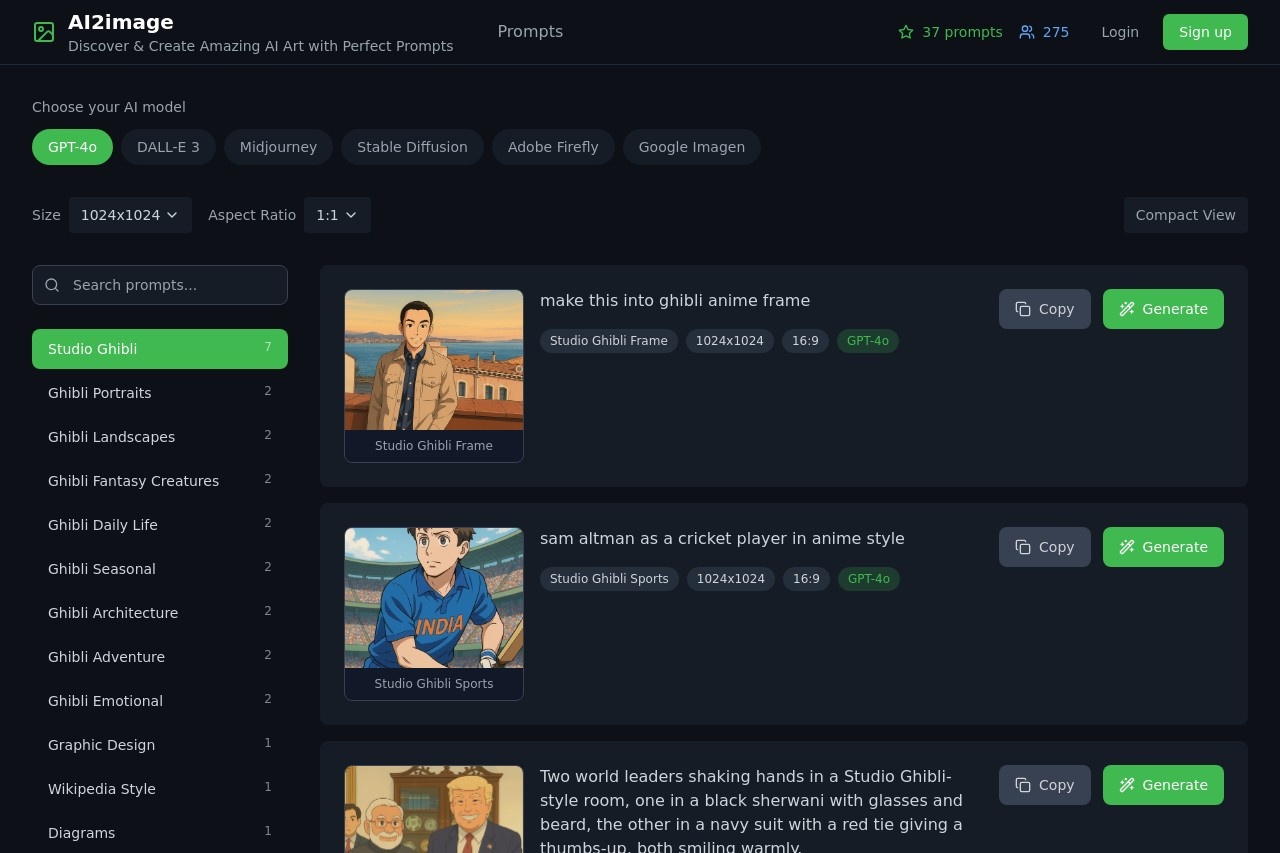Toggle Compact View
1280x853 pixels.
[x=1186, y=215]
